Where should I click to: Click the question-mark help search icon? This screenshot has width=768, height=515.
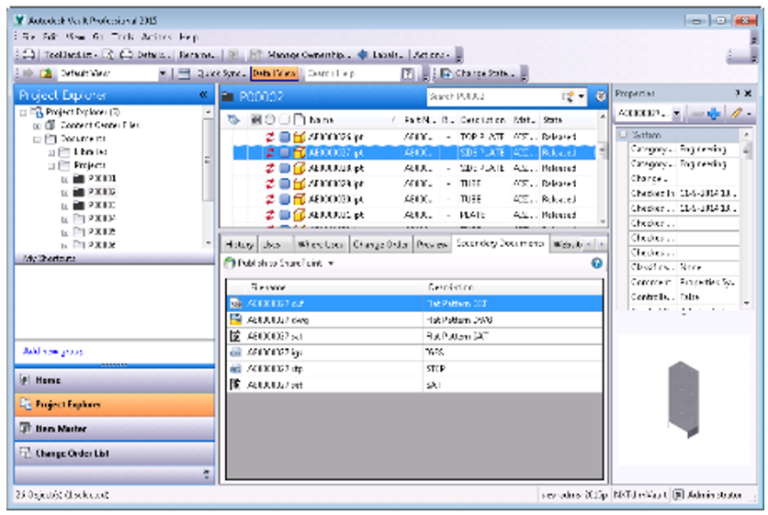pyautogui.click(x=407, y=74)
